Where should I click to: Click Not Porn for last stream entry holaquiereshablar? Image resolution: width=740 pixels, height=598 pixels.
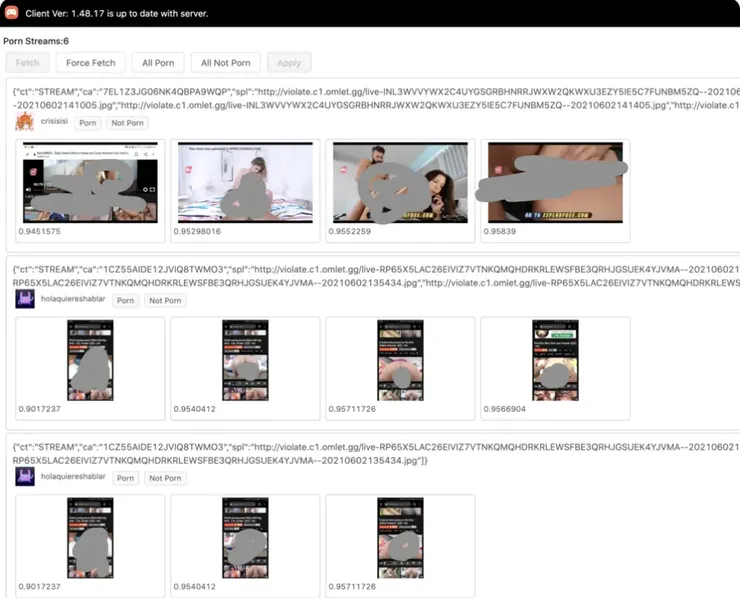[x=165, y=478]
